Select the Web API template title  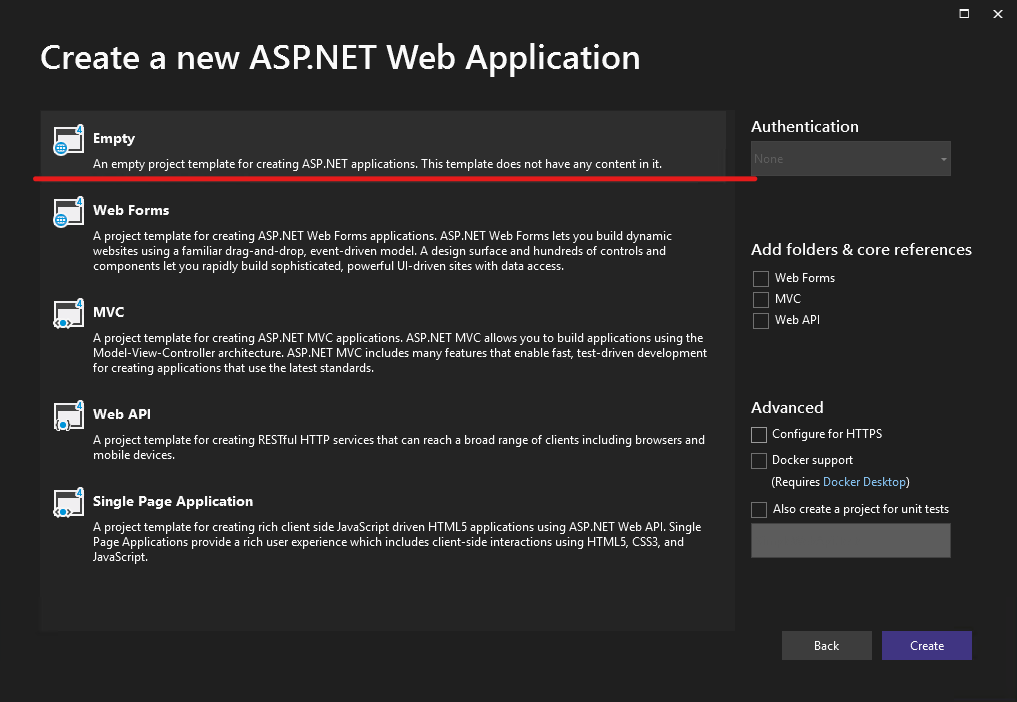coord(122,414)
